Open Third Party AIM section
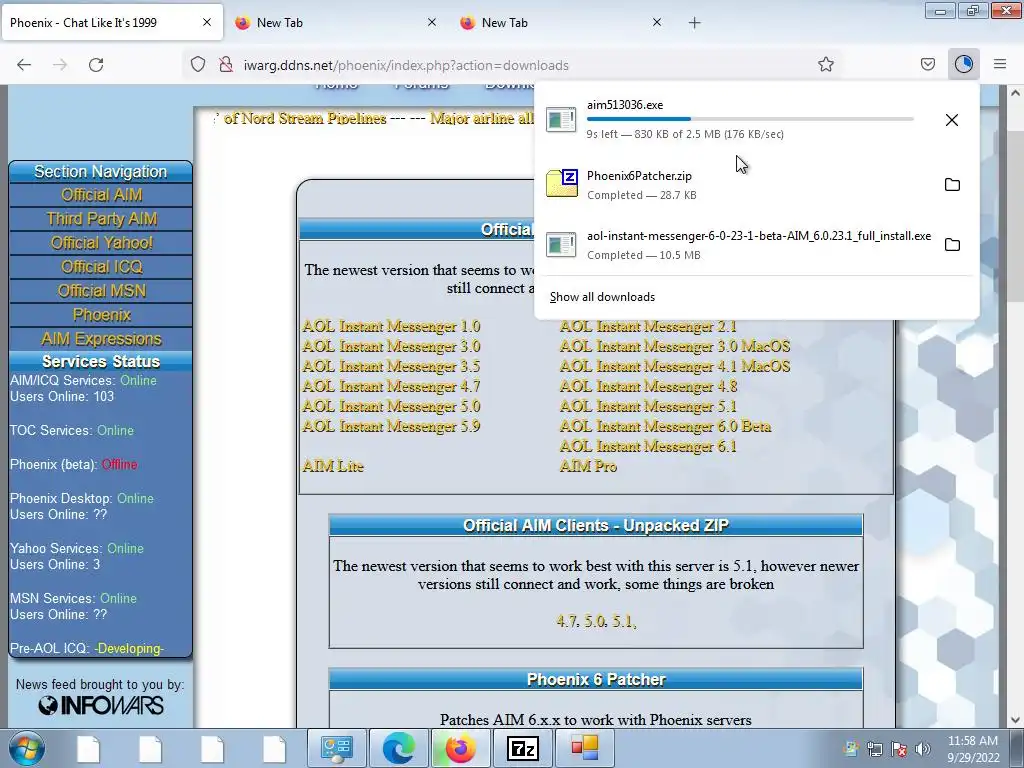The height and width of the screenshot is (768, 1024). 101,219
